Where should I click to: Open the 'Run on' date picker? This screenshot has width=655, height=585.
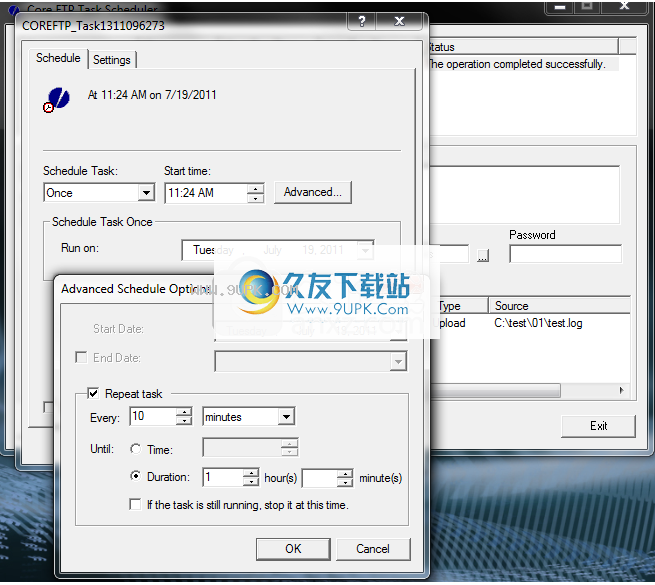(366, 250)
